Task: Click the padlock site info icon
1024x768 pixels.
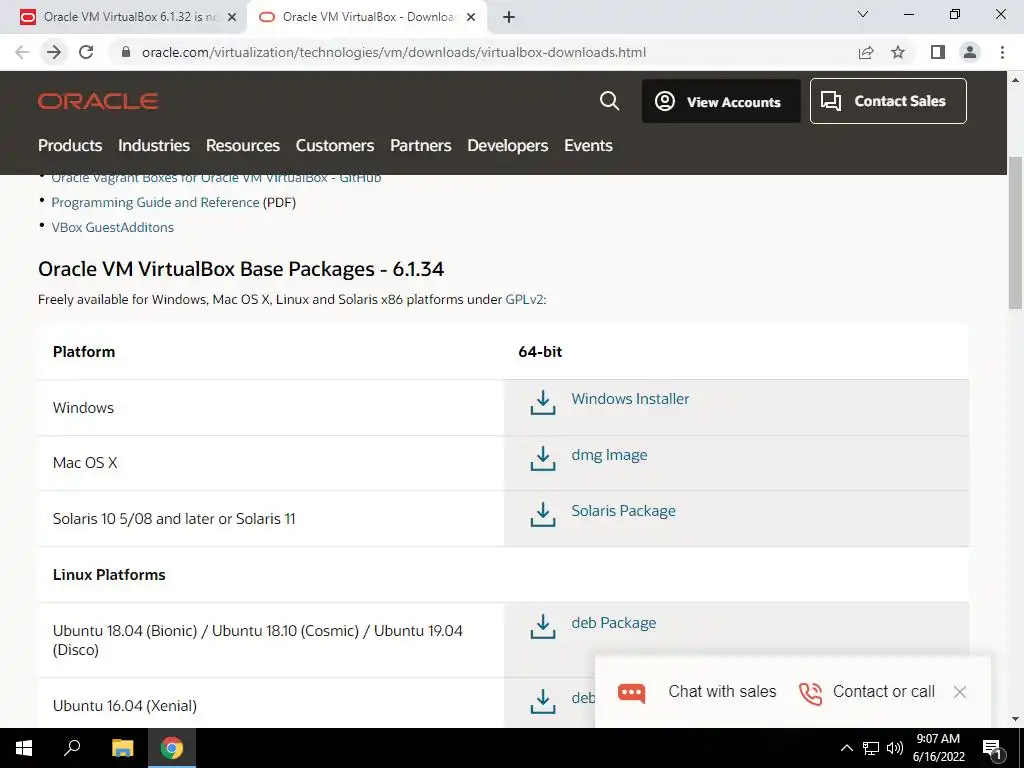Action: (126, 52)
